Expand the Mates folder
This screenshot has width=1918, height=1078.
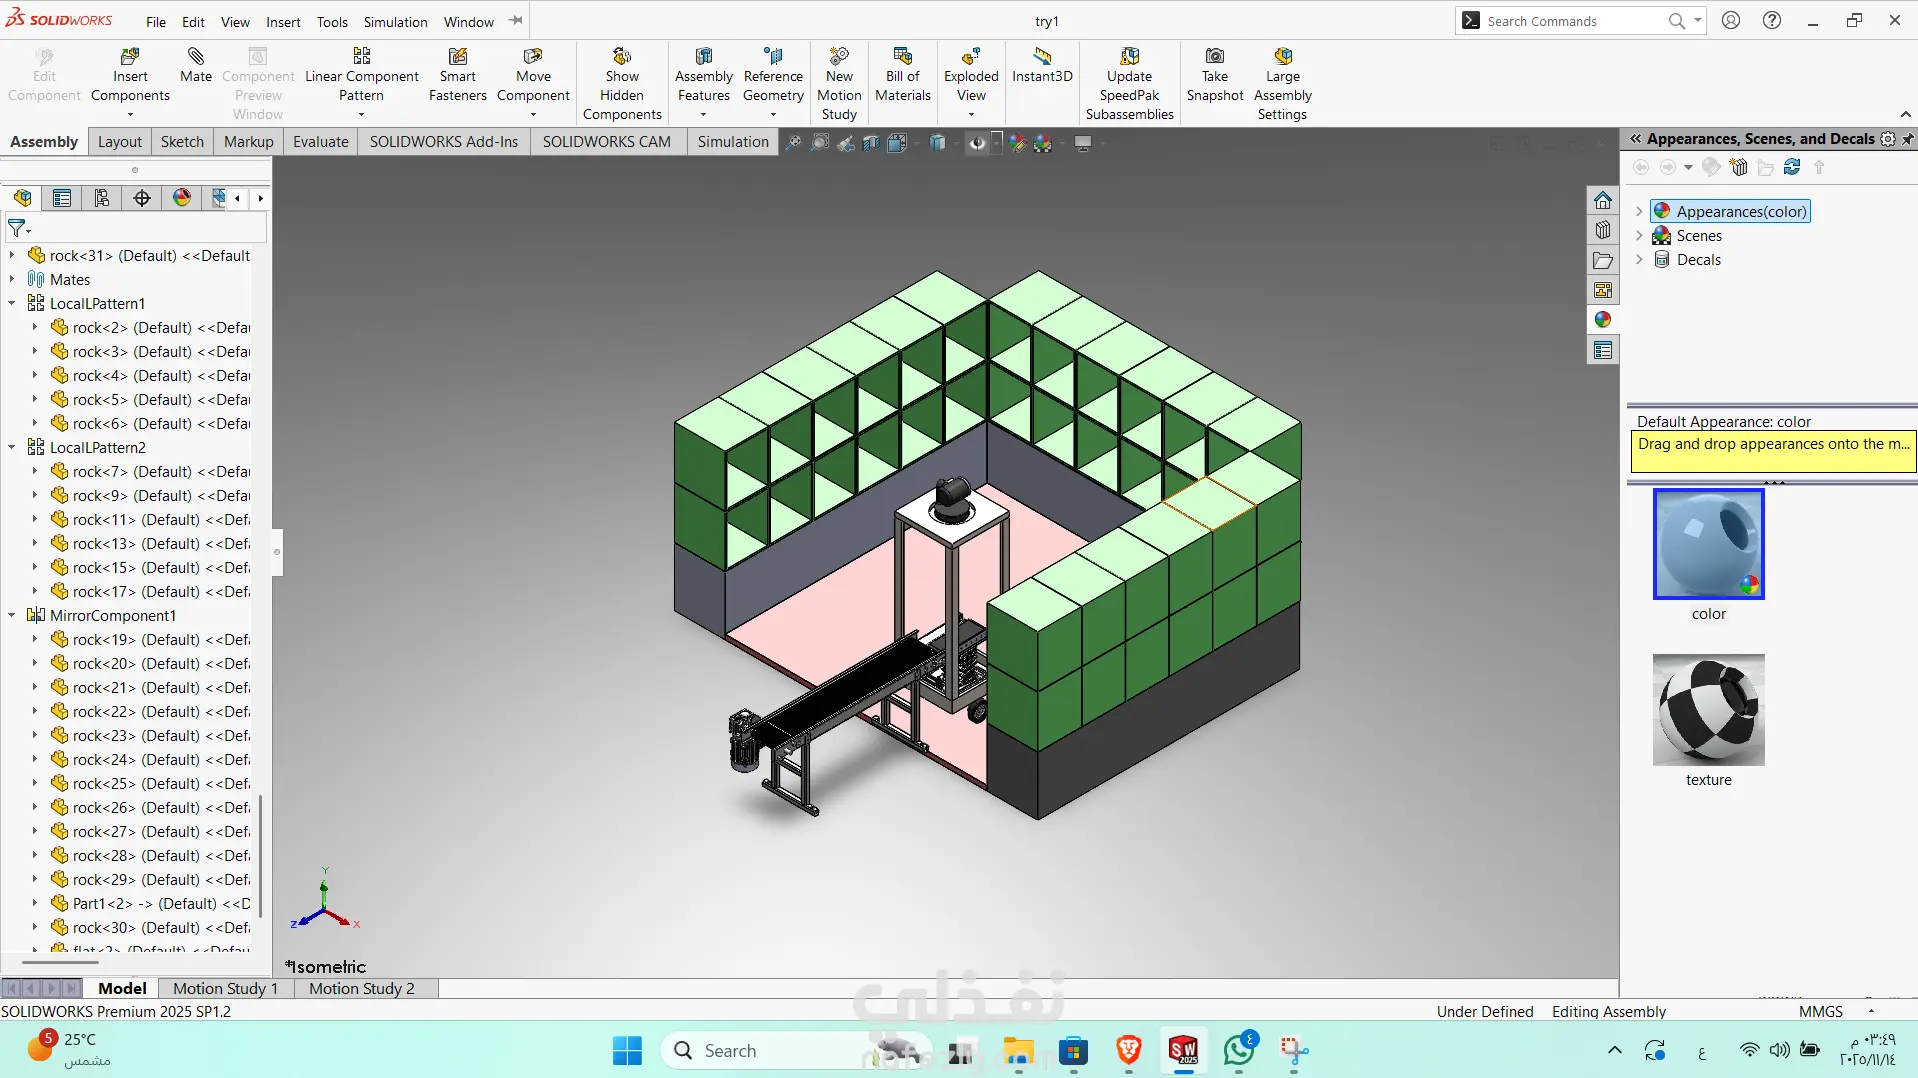coord(12,279)
